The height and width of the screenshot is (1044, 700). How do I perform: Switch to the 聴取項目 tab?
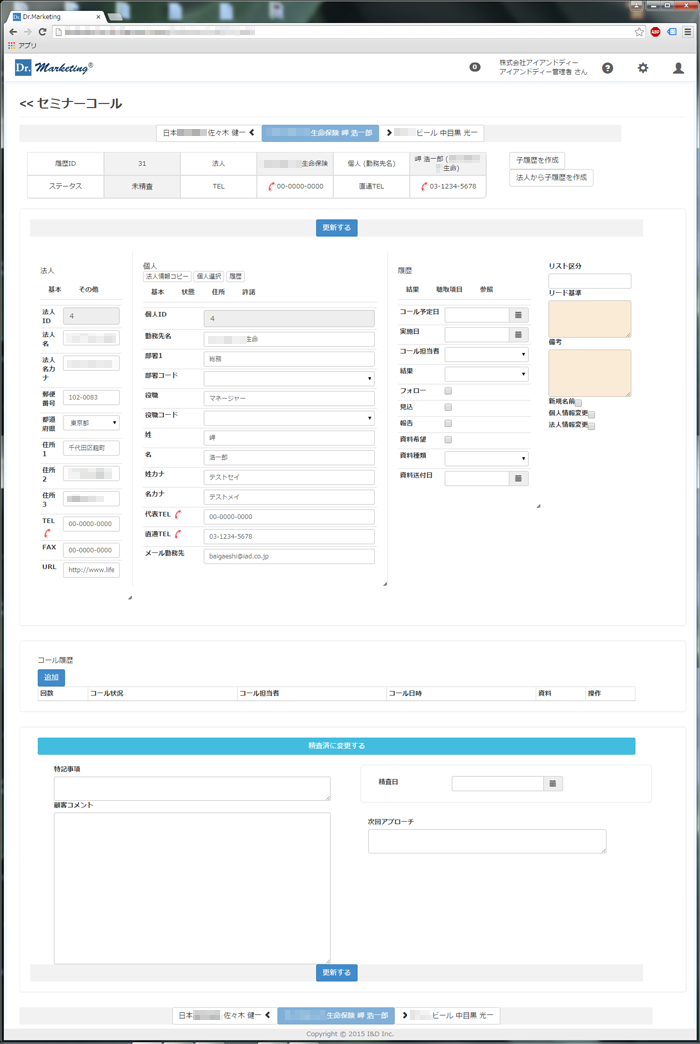[449, 289]
